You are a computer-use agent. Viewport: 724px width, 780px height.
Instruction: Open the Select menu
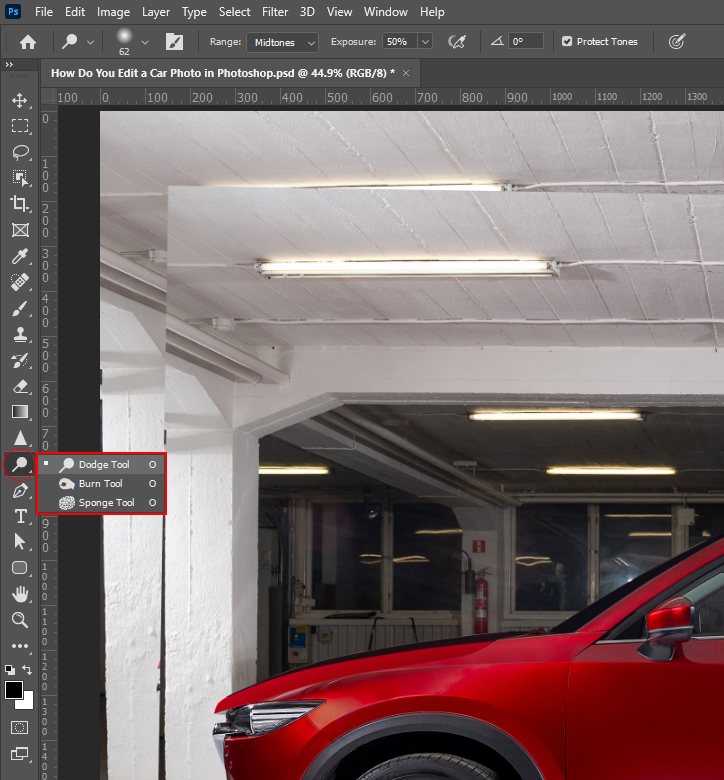tap(234, 11)
